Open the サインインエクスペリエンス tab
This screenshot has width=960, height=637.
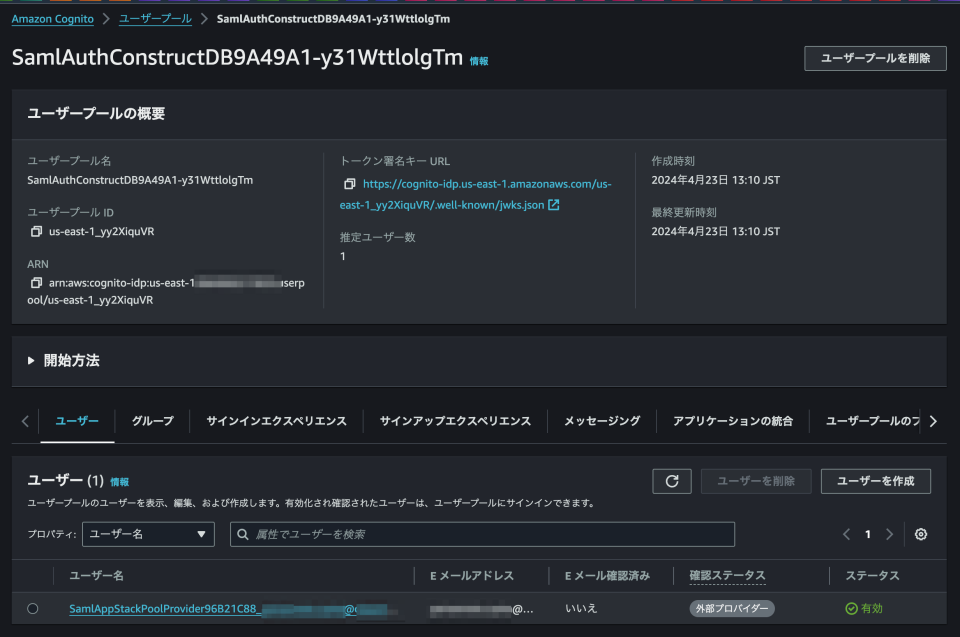(277, 421)
